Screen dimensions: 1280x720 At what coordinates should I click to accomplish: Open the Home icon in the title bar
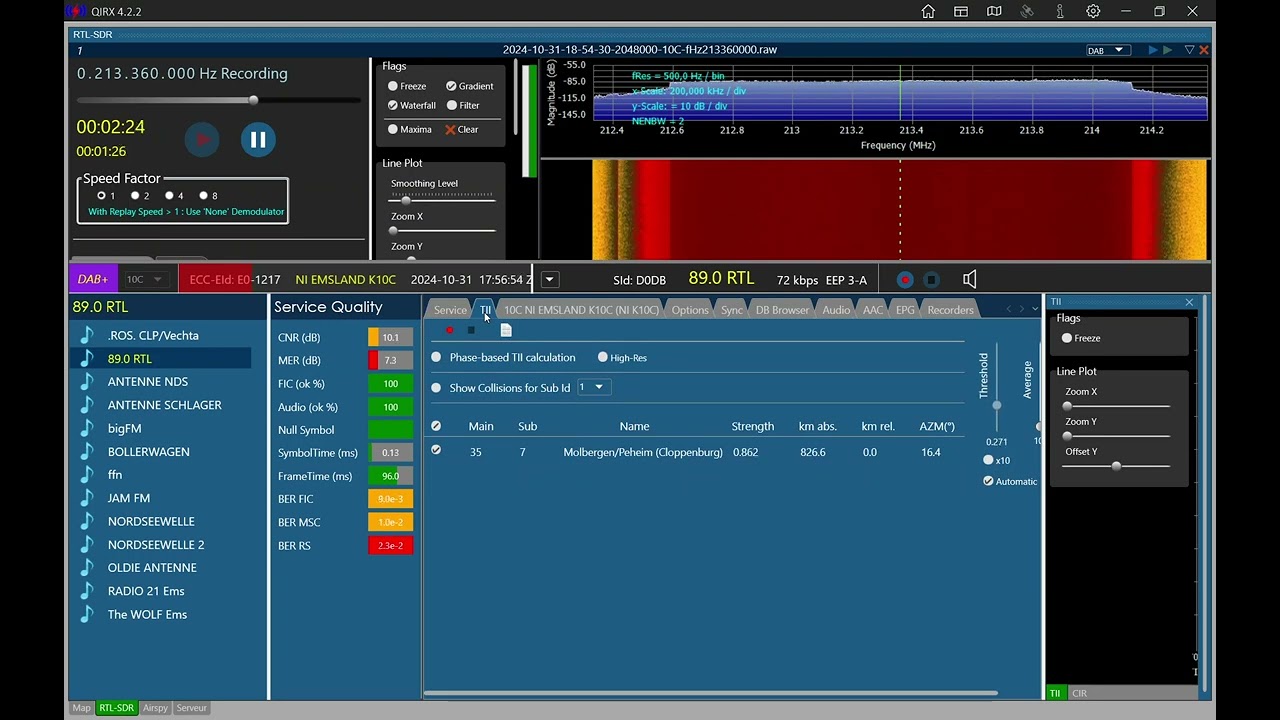coord(928,12)
